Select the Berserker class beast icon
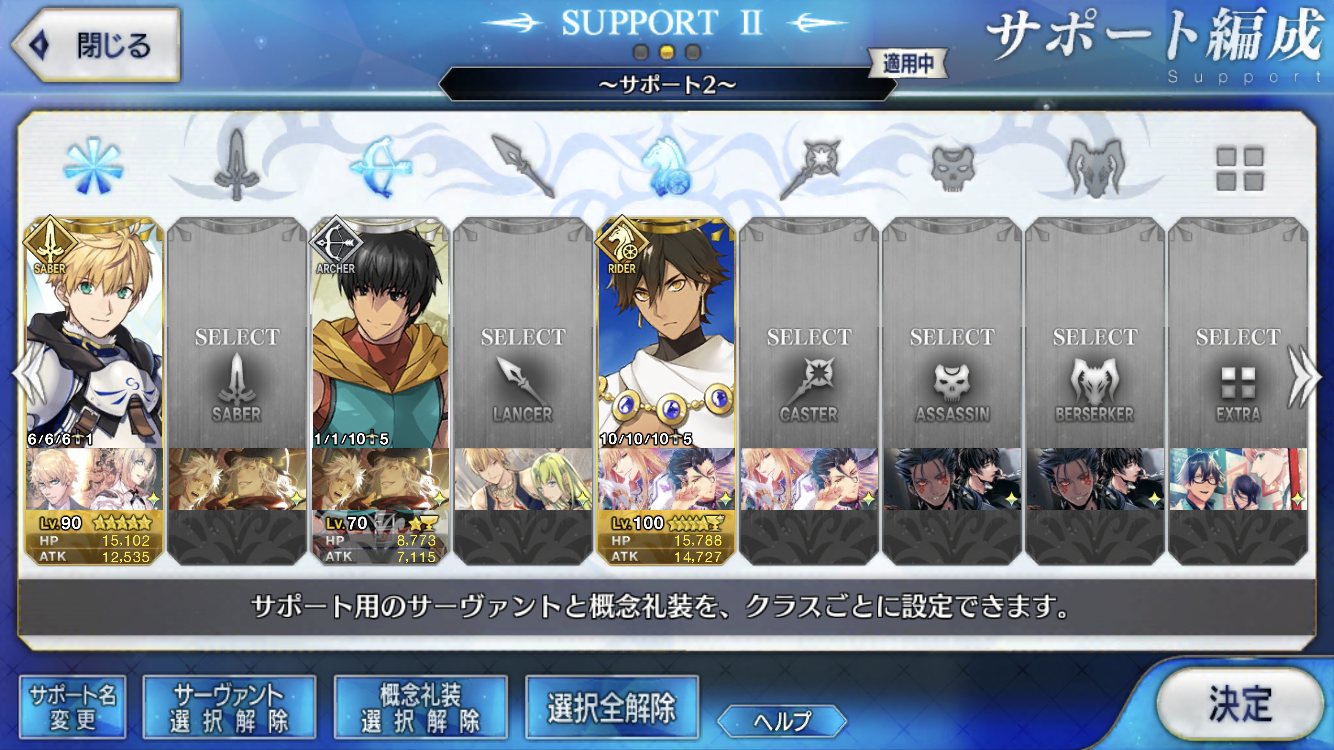Image resolution: width=1334 pixels, height=750 pixels. click(x=1095, y=167)
